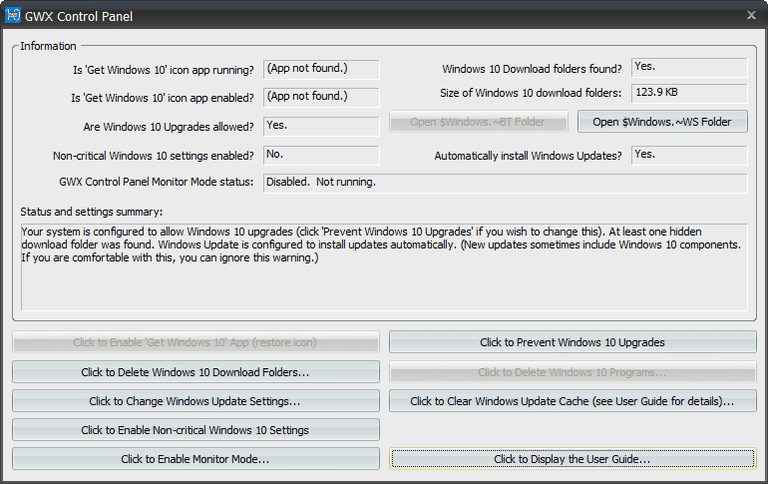The height and width of the screenshot is (484, 768).
Task: Click the Status and settings summary text box
Action: click(x=384, y=267)
